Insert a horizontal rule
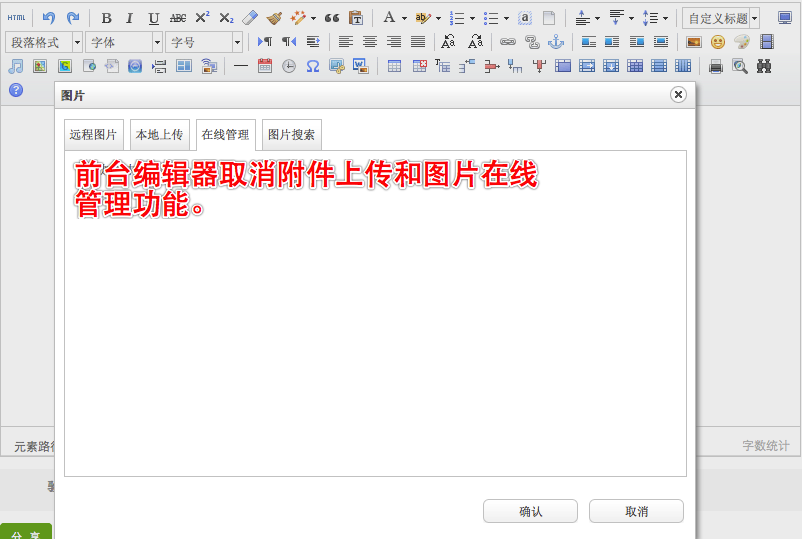The image size is (802, 539). tap(240, 66)
